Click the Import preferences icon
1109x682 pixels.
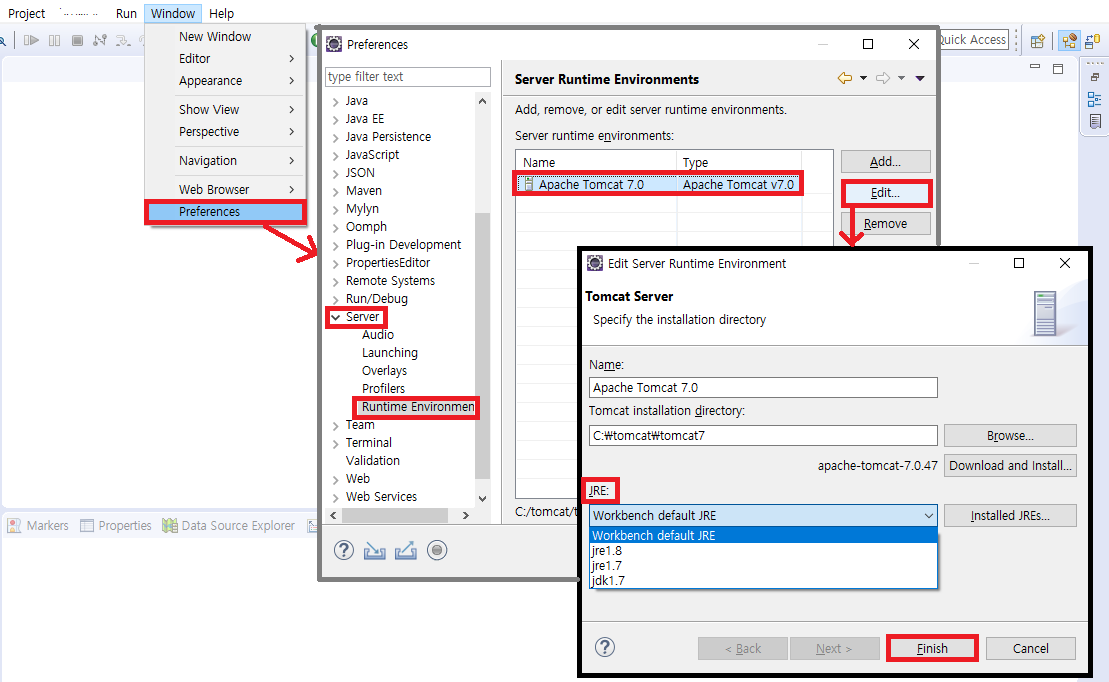tap(375, 550)
